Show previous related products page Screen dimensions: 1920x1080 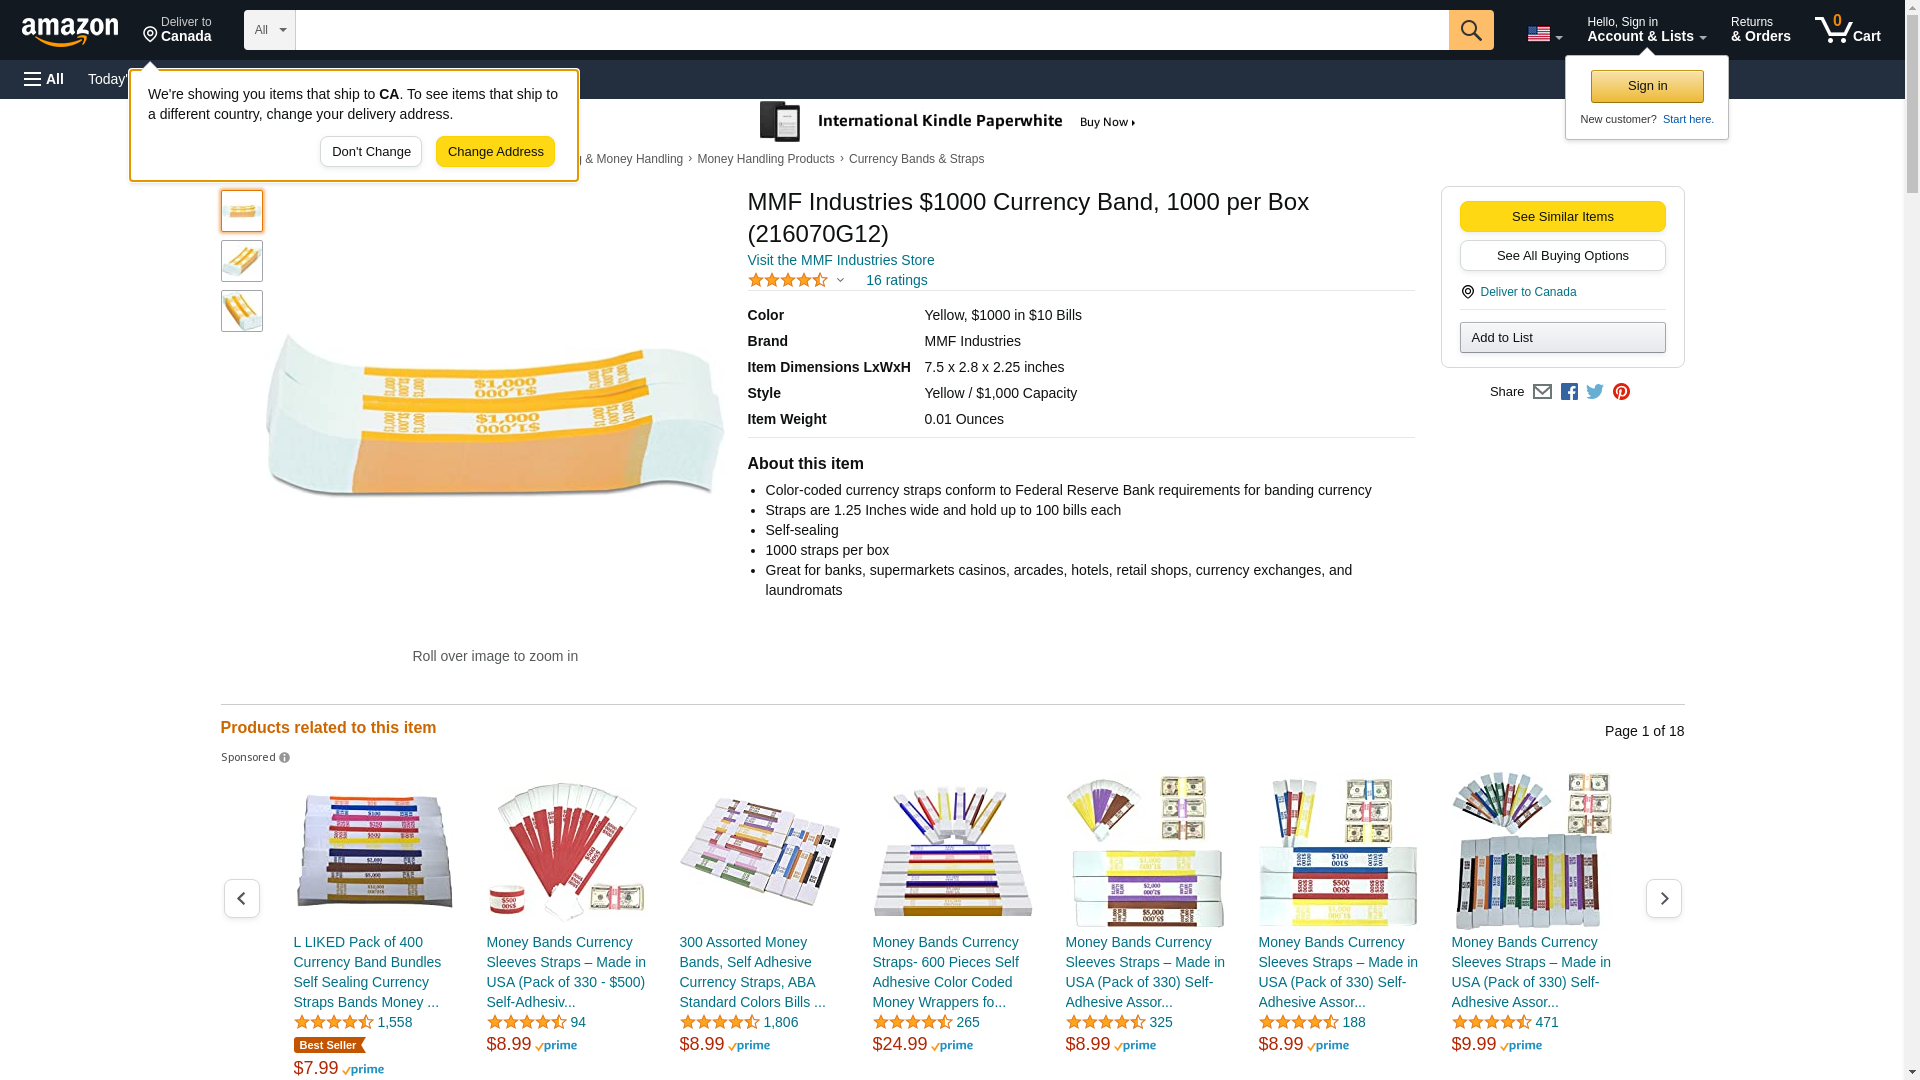[x=241, y=898]
